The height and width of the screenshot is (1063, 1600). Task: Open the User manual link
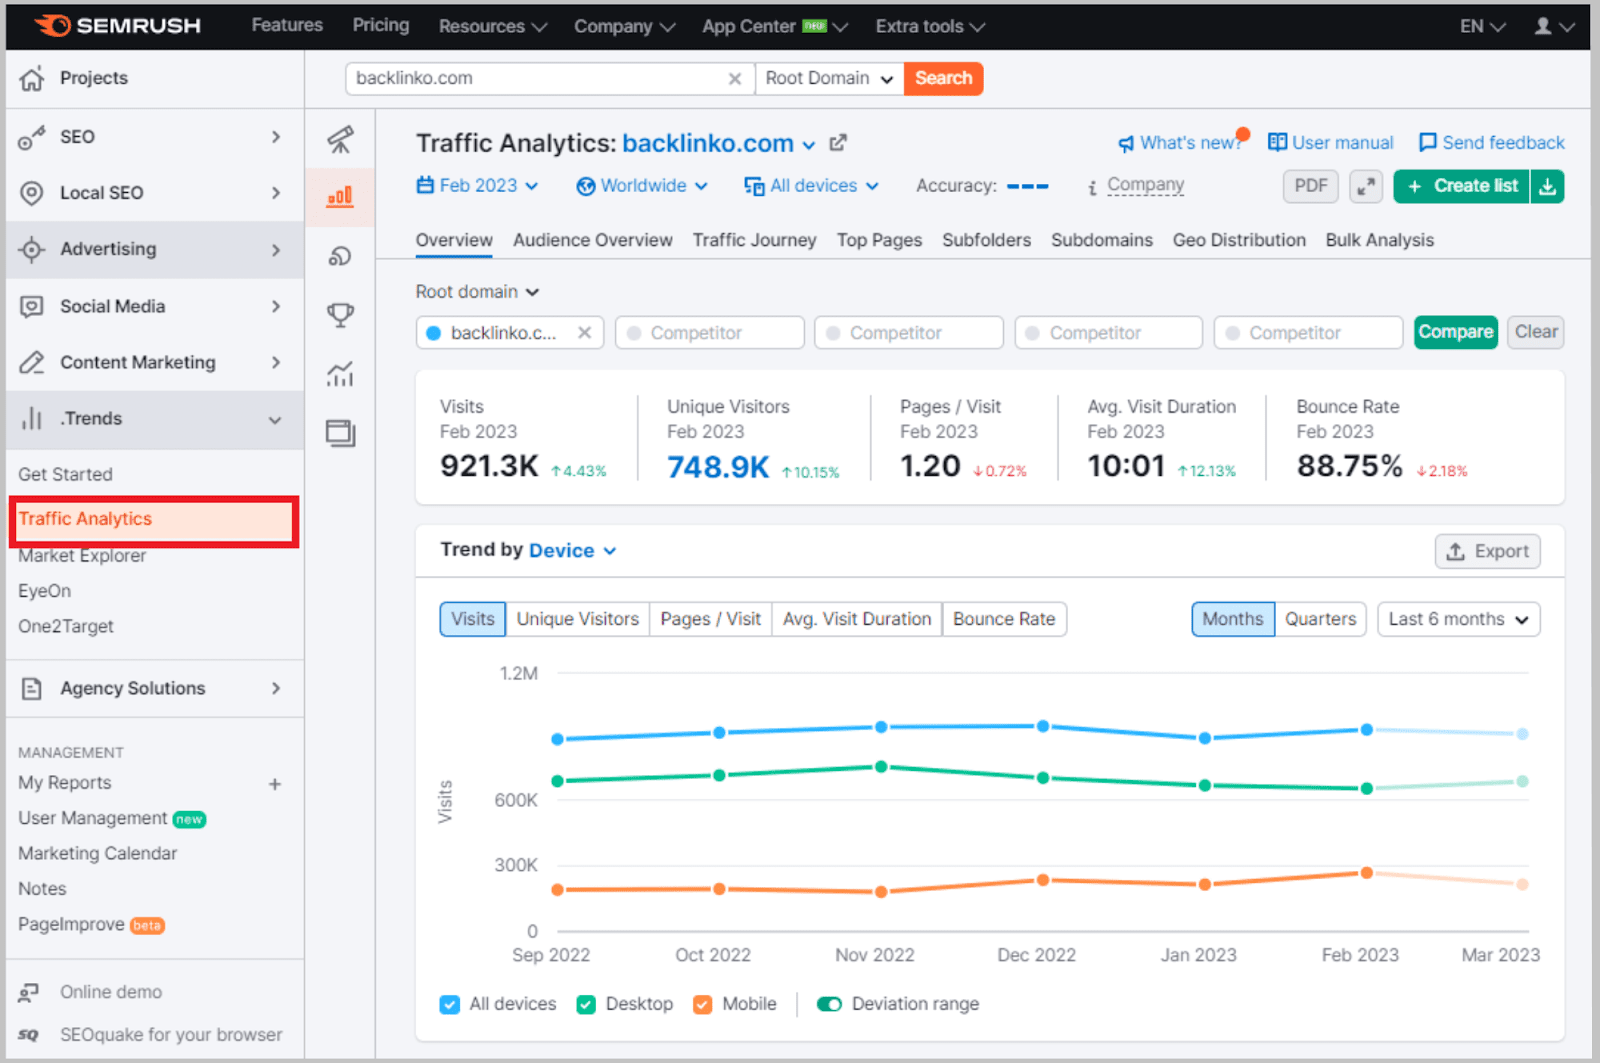click(x=1330, y=143)
